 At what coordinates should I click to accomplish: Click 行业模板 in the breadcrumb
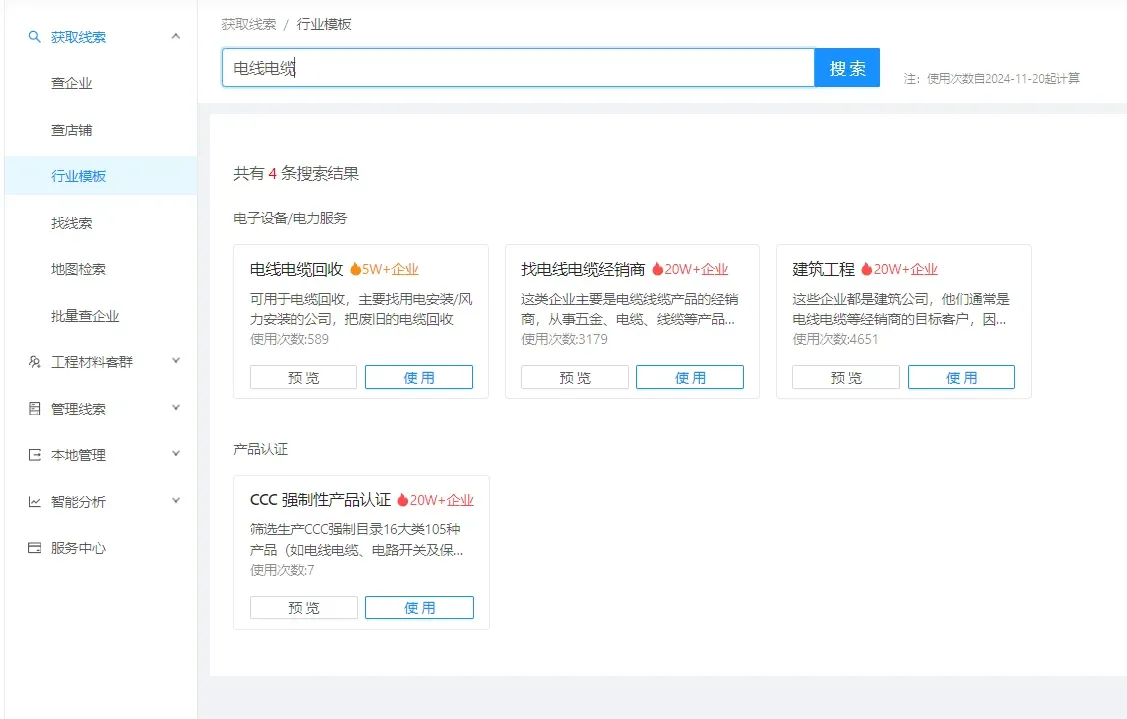pyautogui.click(x=324, y=24)
